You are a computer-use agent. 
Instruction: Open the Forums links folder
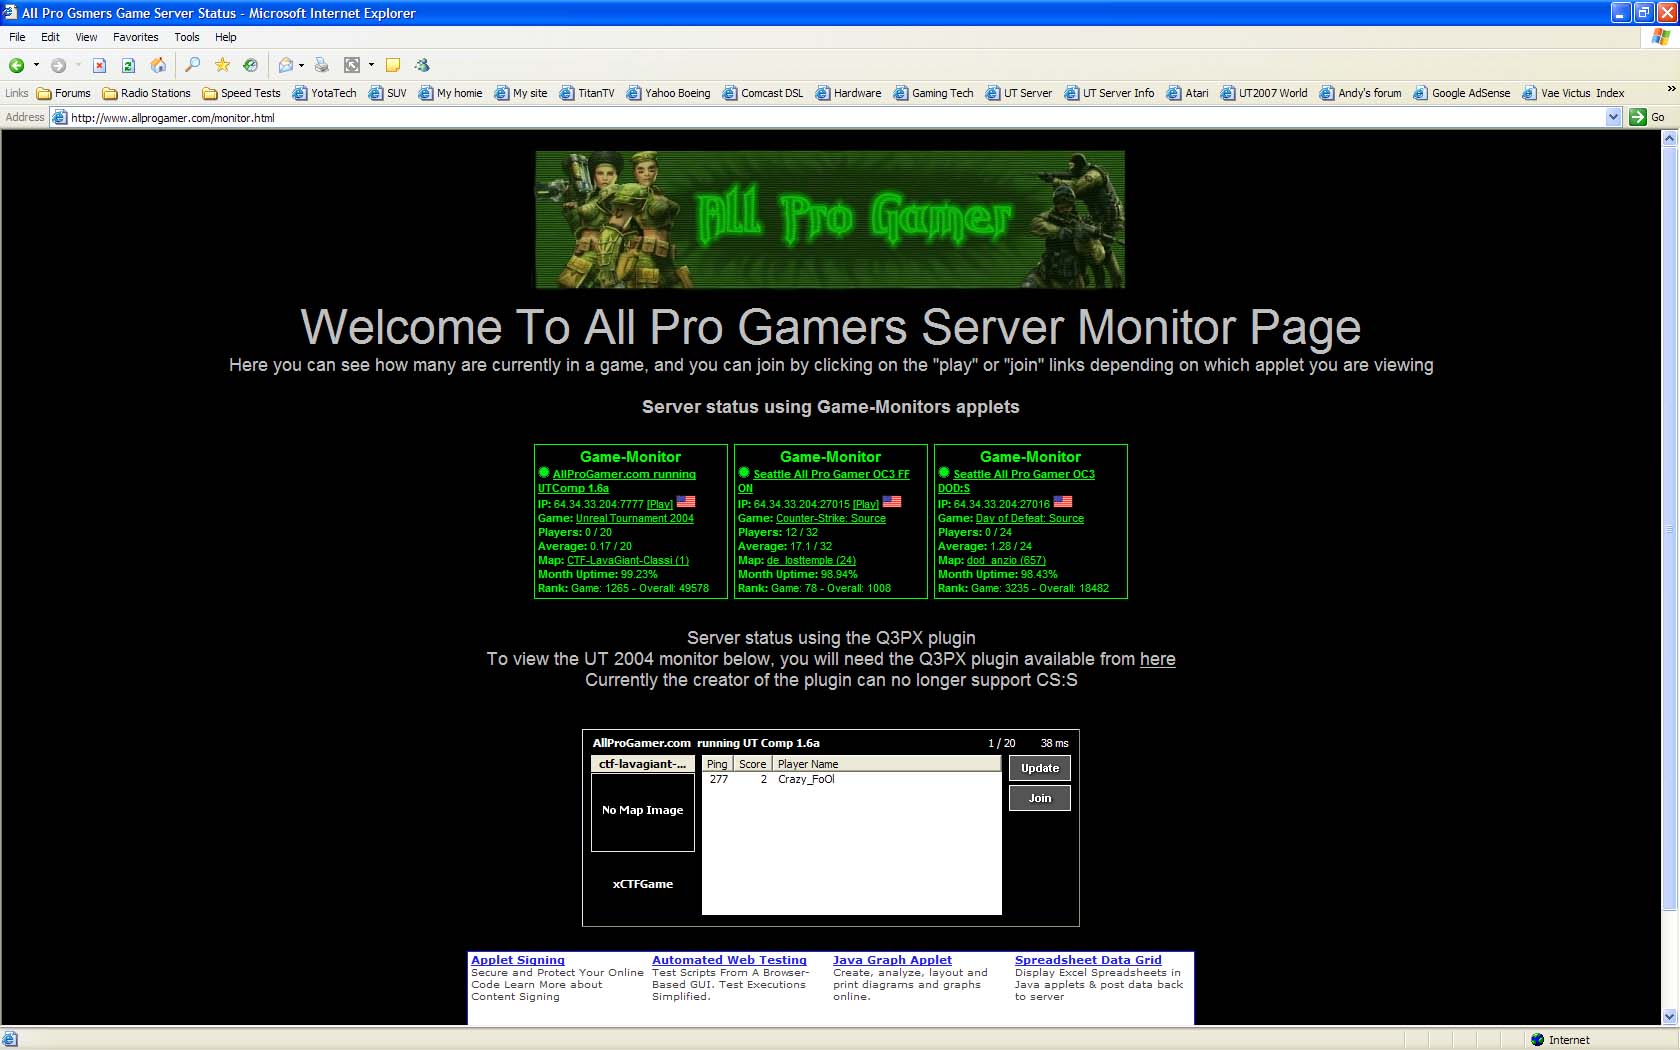(64, 93)
